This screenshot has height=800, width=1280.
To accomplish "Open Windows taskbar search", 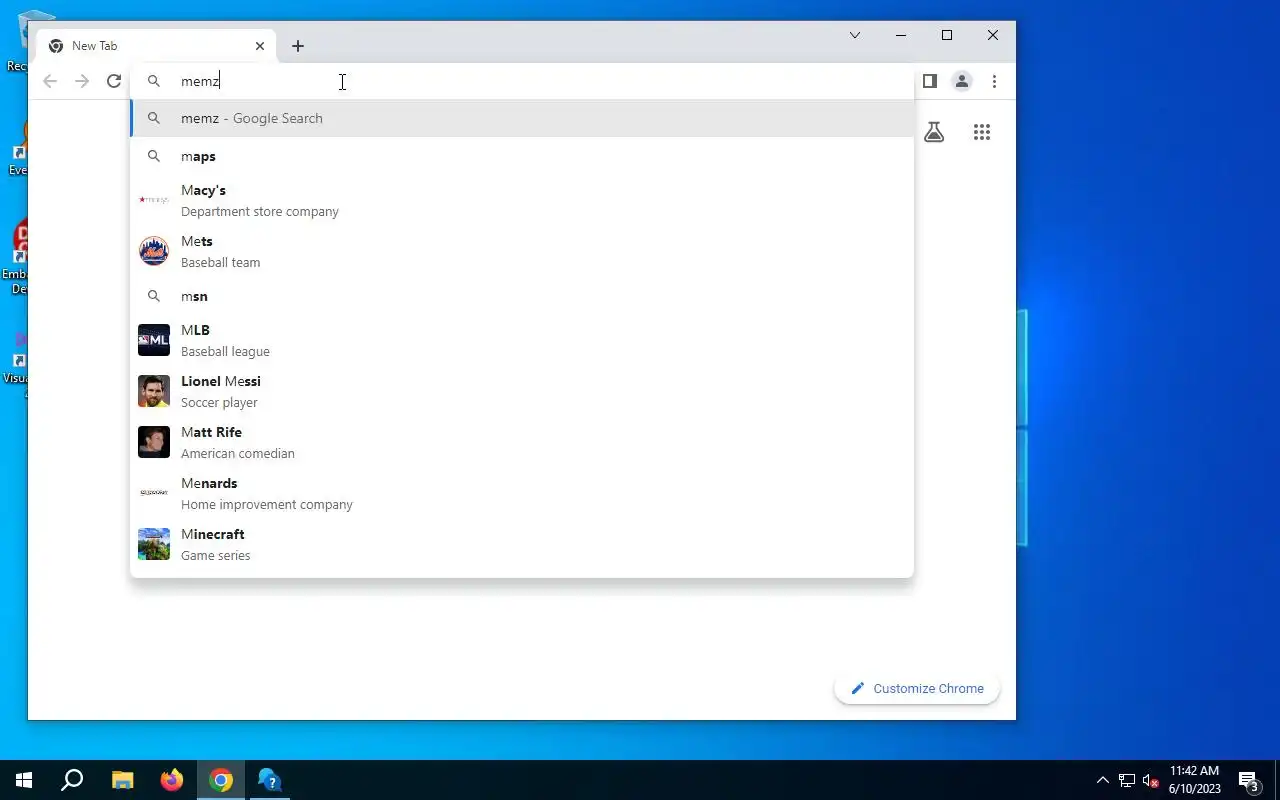I will point(72,780).
